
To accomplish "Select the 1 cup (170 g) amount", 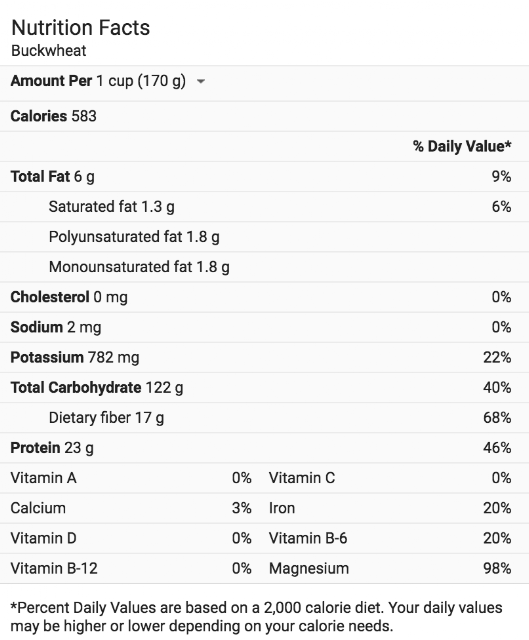I will pyautogui.click(x=141, y=81).
